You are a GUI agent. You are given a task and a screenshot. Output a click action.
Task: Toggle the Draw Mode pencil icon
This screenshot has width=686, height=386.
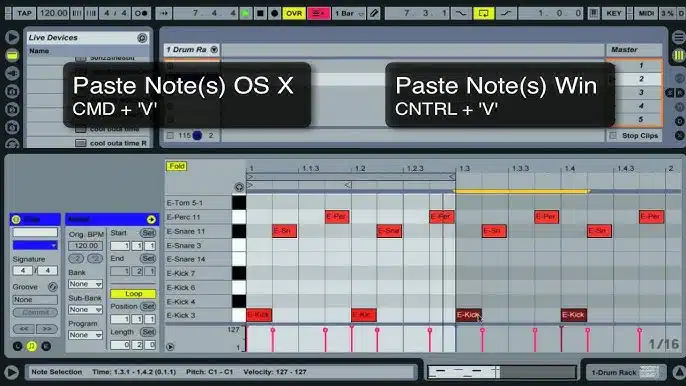pos(374,13)
